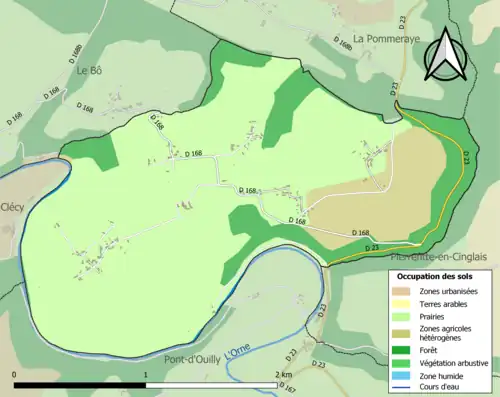Click the 'Pont-d'Ouilly' place name
This screenshot has width=500, height=397.
(x=192, y=360)
